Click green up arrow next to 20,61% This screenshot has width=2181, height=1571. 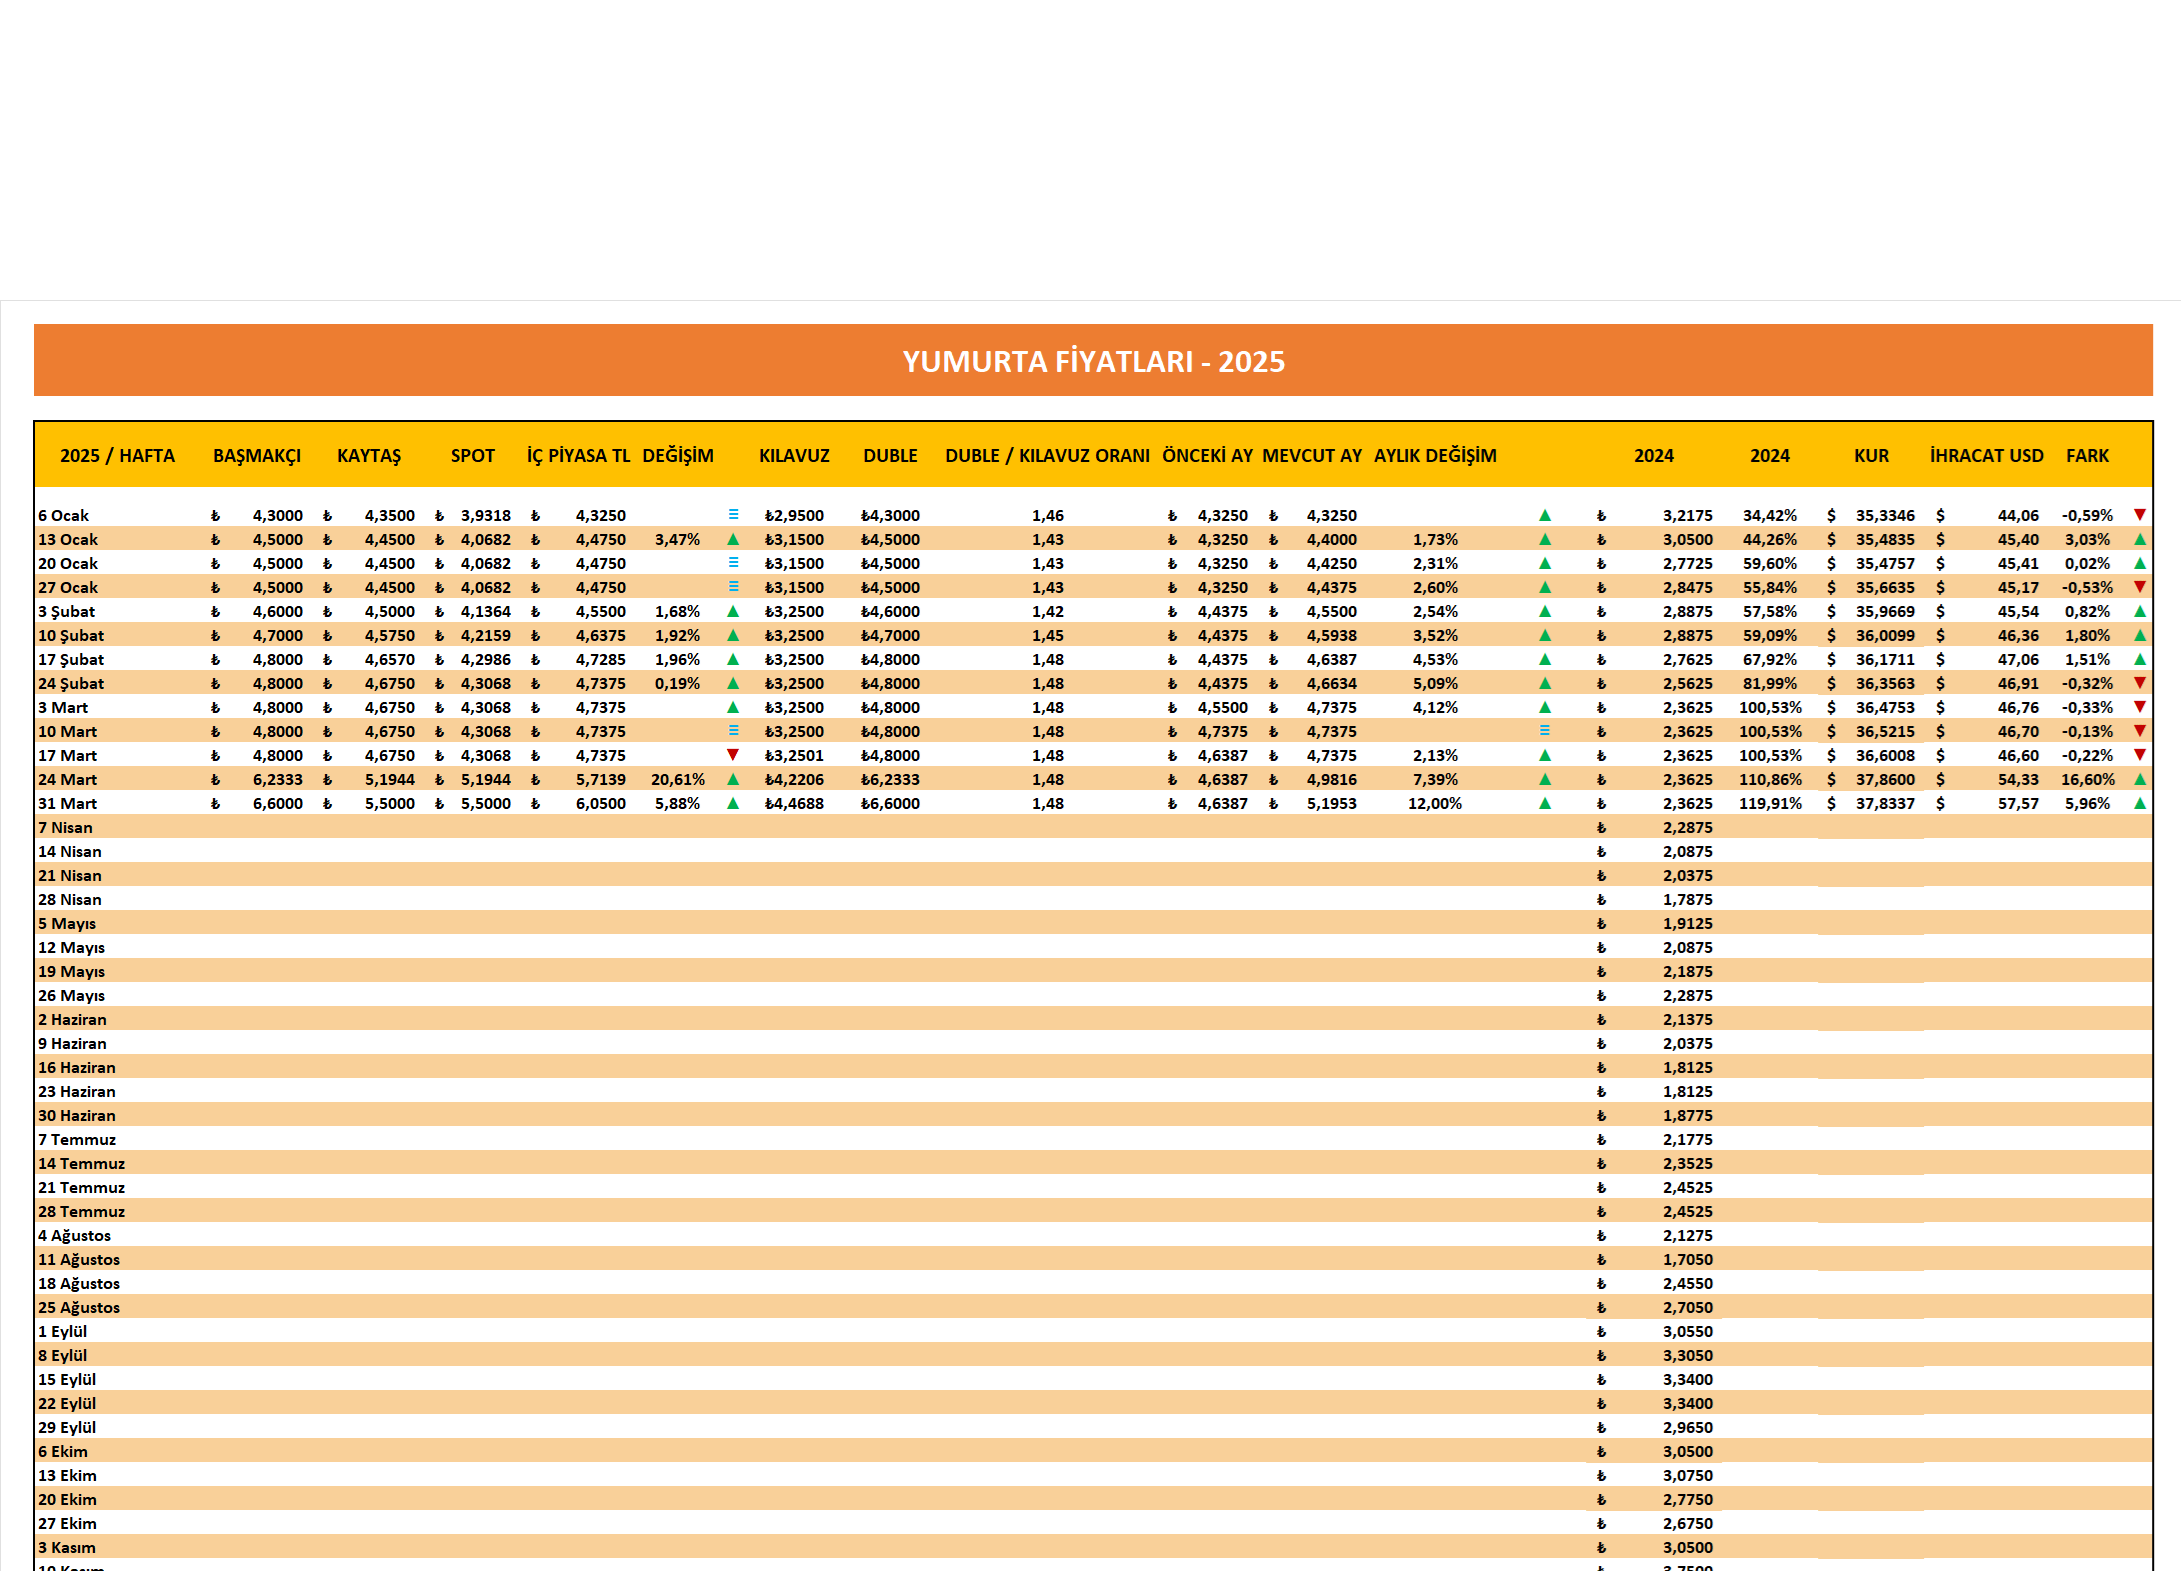(733, 779)
